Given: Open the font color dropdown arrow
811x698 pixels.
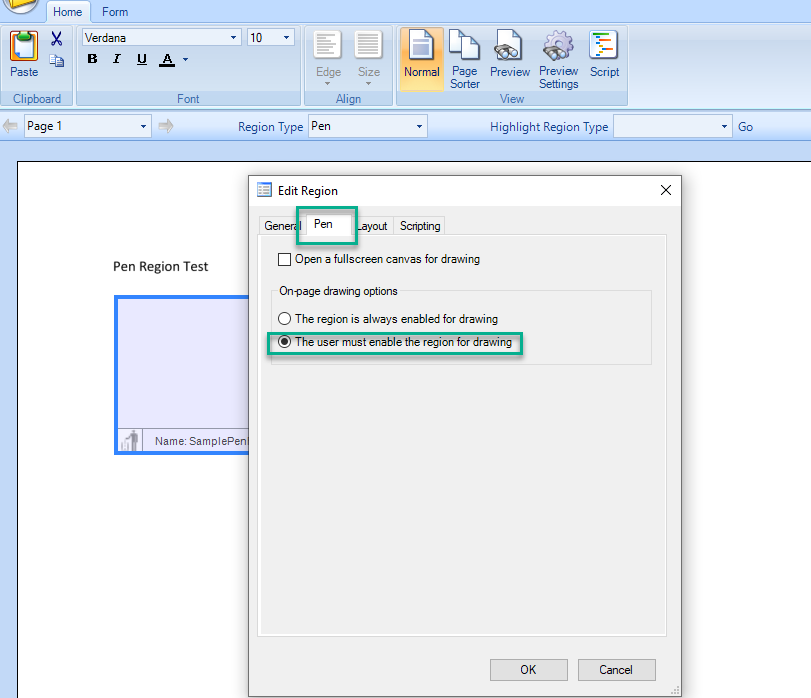Looking at the screenshot, I should 186,59.
